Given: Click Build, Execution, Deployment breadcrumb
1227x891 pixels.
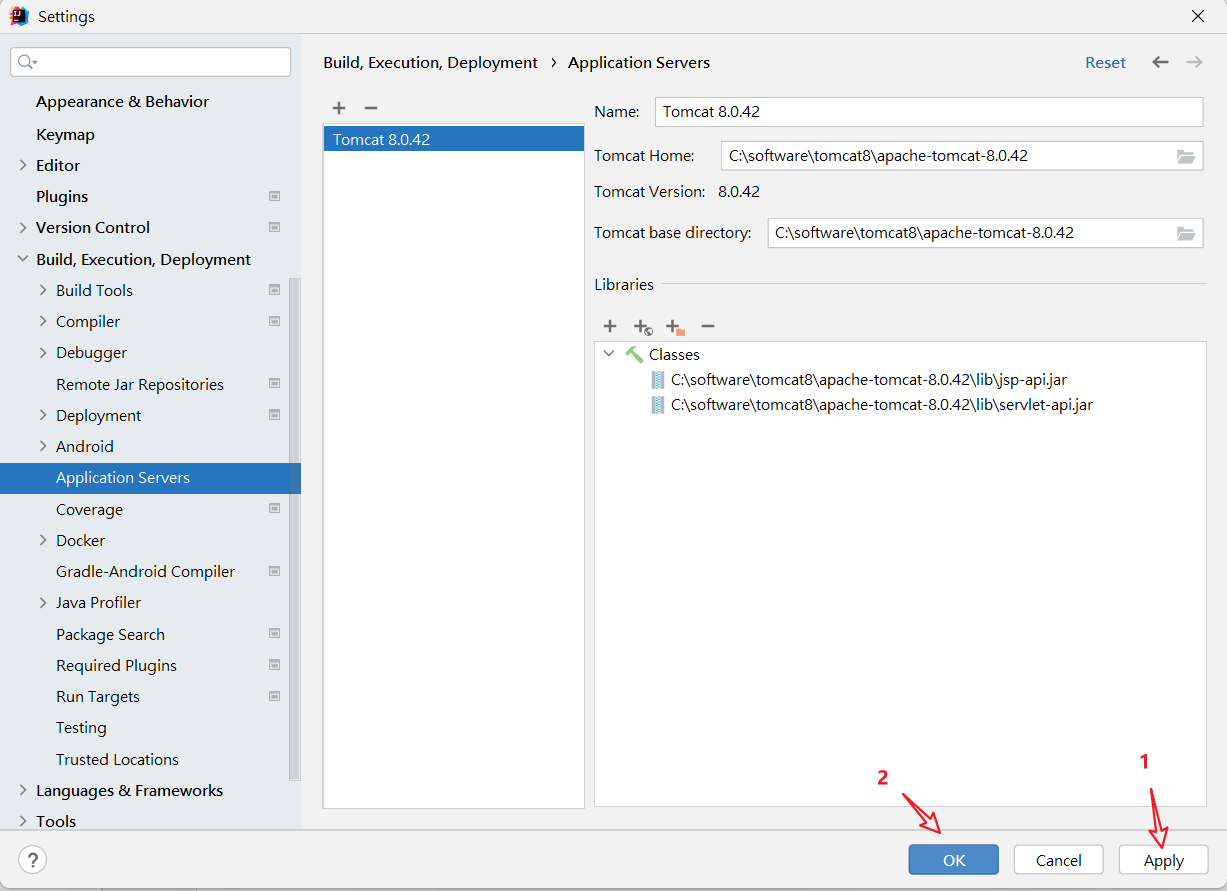Looking at the screenshot, I should point(430,62).
